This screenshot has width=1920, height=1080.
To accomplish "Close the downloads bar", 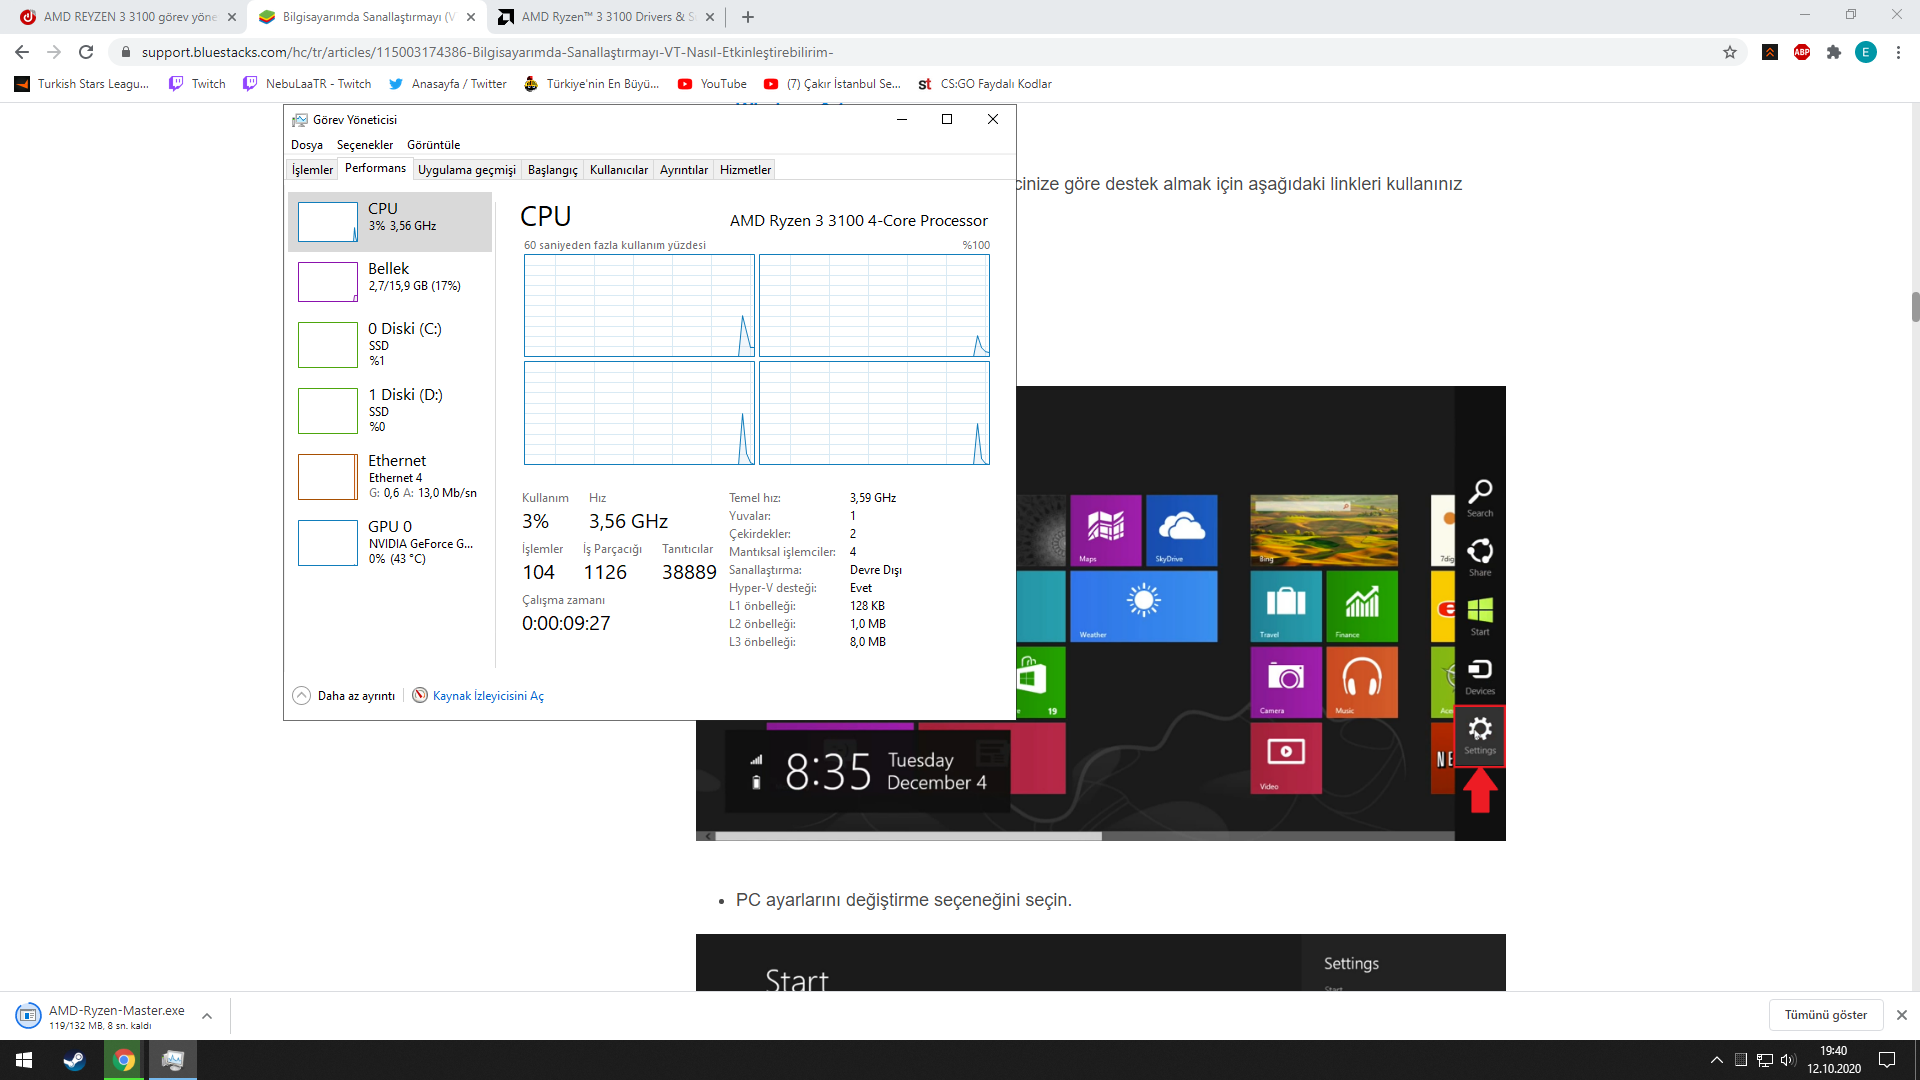I will point(1902,1015).
